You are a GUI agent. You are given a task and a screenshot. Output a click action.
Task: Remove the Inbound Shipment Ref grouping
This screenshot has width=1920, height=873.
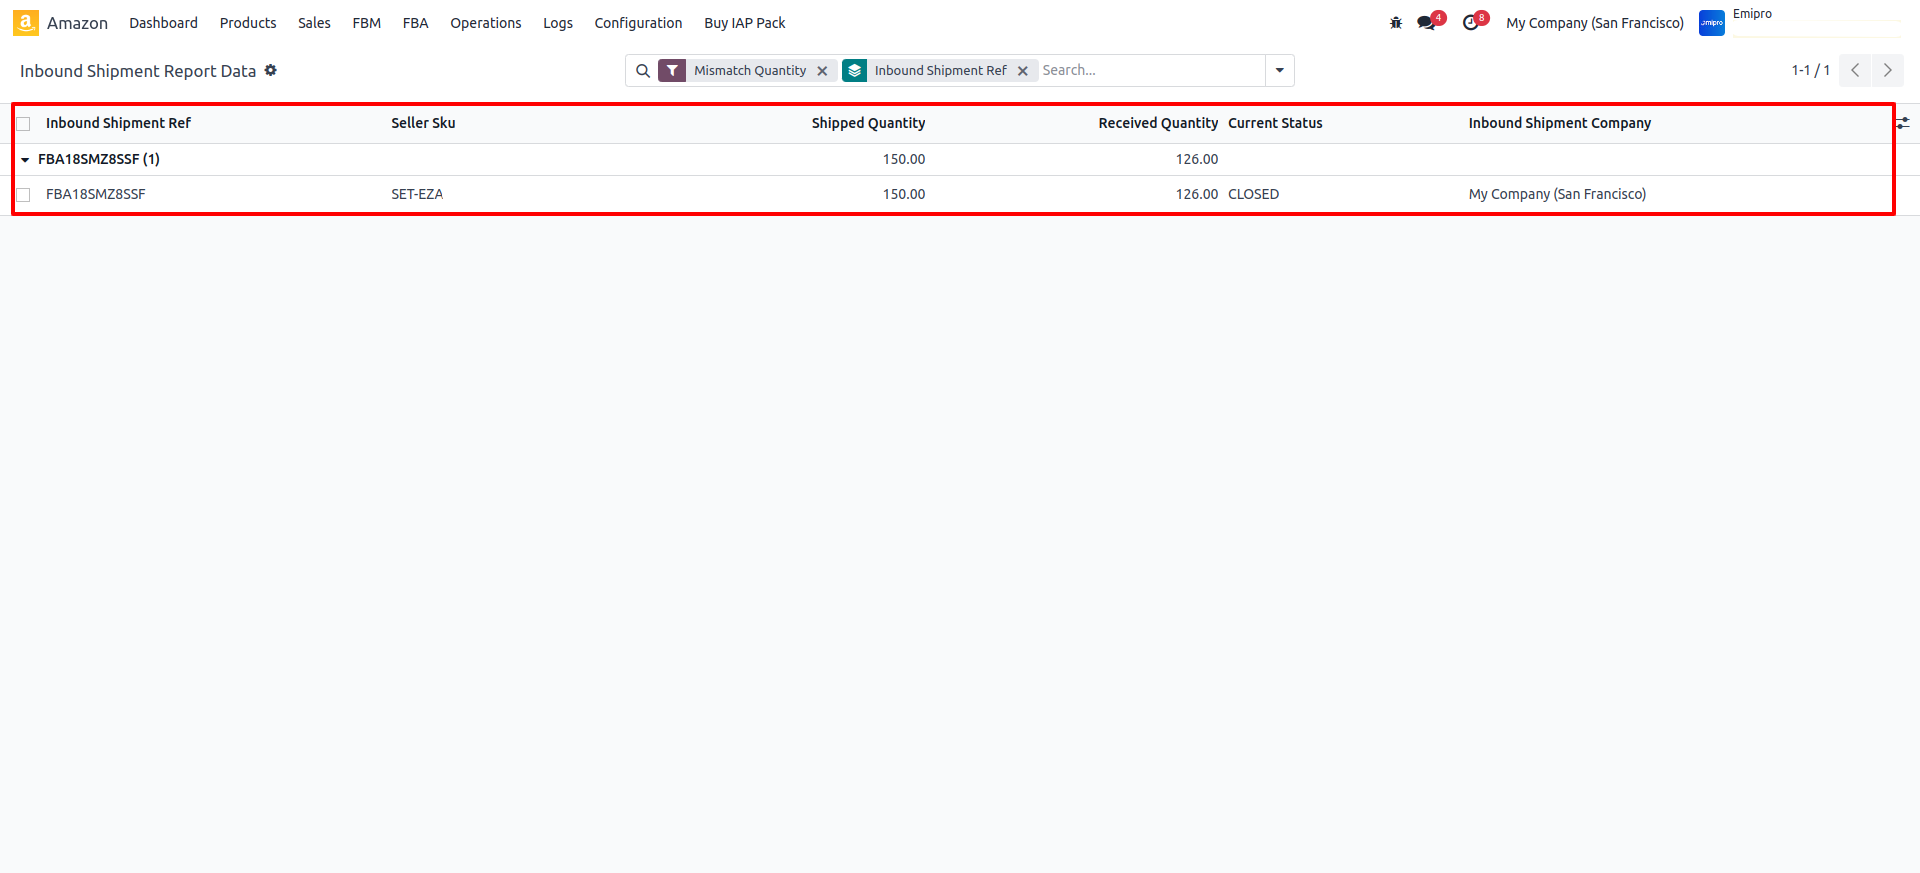[x=1022, y=71]
